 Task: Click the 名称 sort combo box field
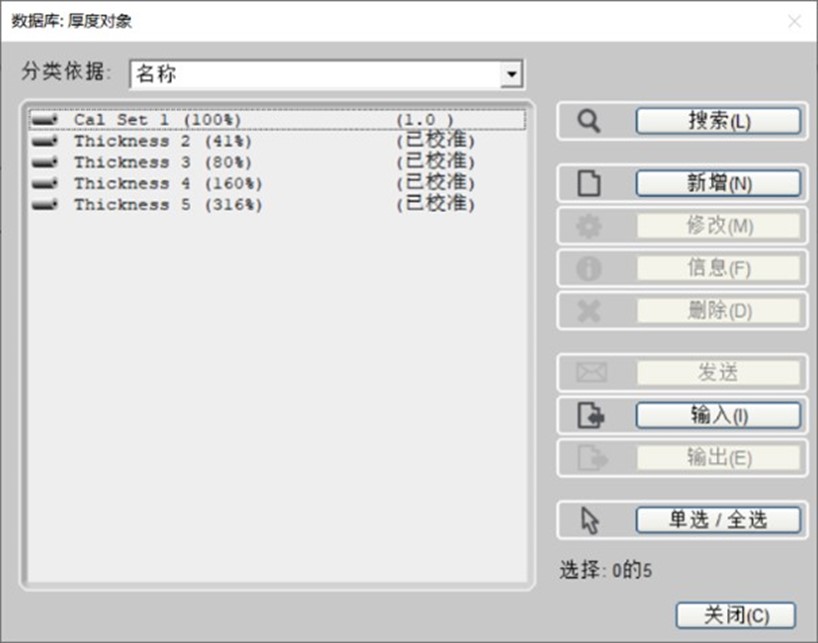point(315,74)
